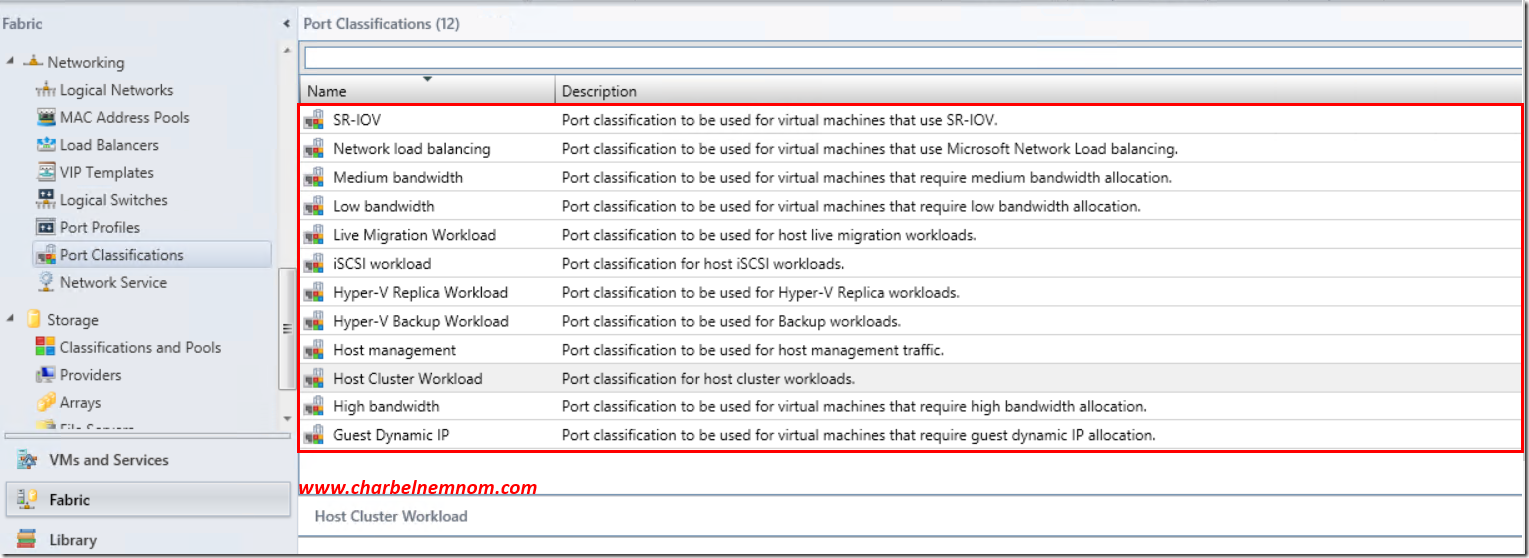
Task: Click the High bandwidth row icon
Action: coord(315,406)
